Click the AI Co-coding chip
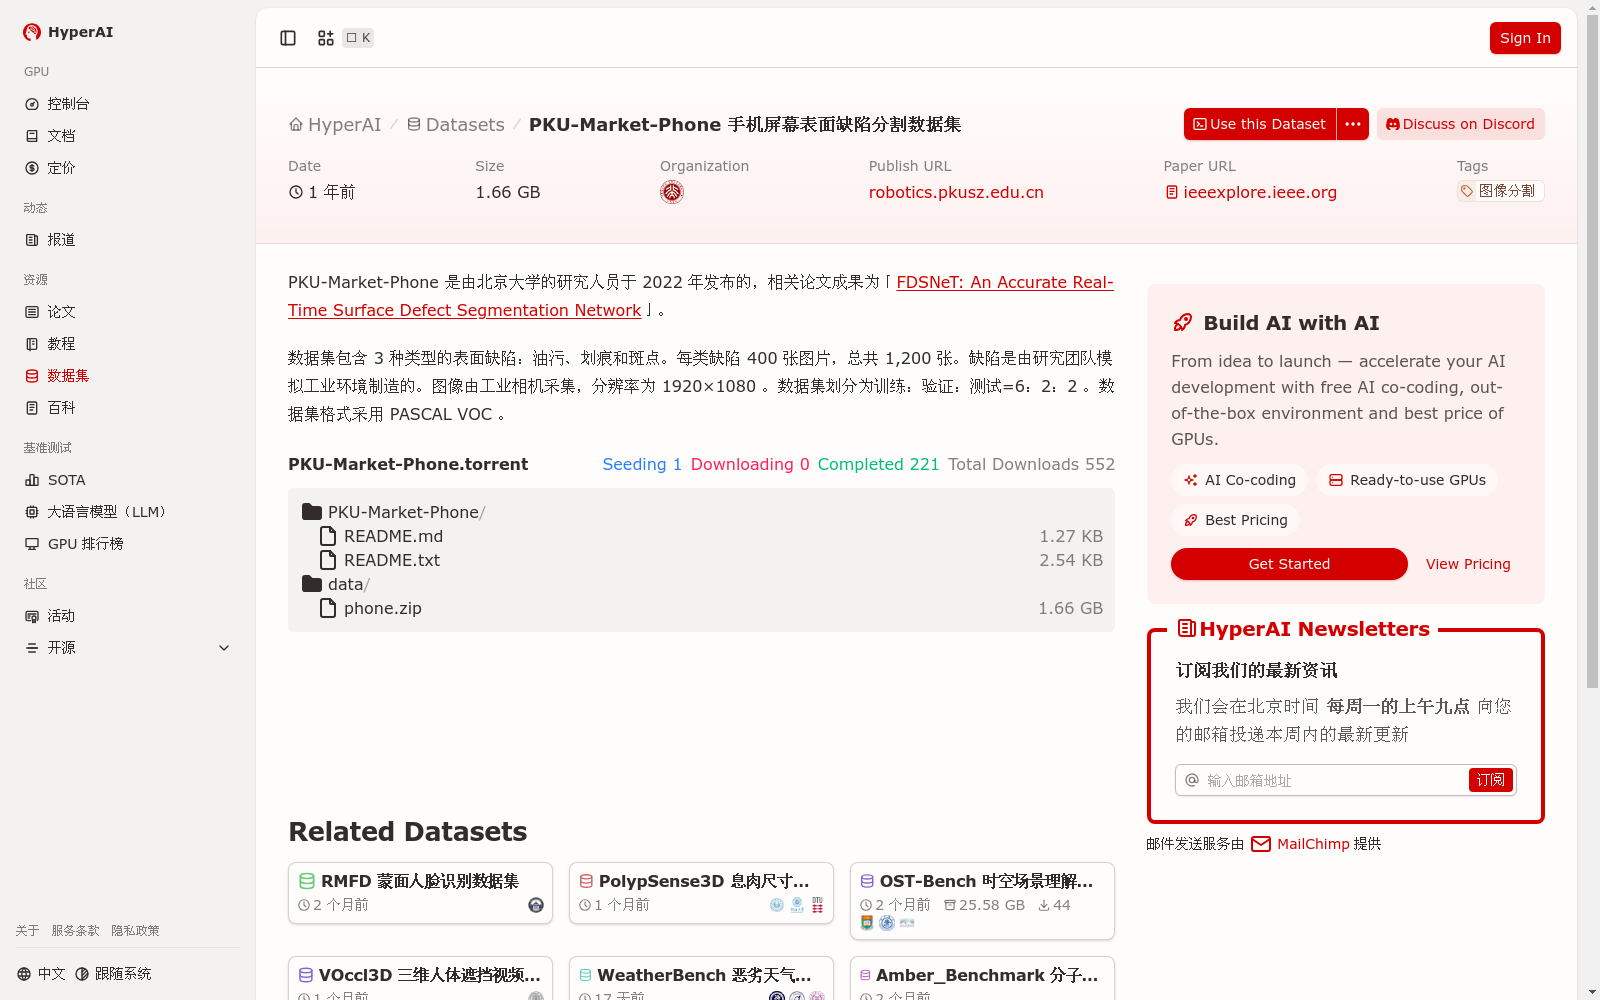Viewport: 1600px width, 1000px height. tap(1239, 480)
